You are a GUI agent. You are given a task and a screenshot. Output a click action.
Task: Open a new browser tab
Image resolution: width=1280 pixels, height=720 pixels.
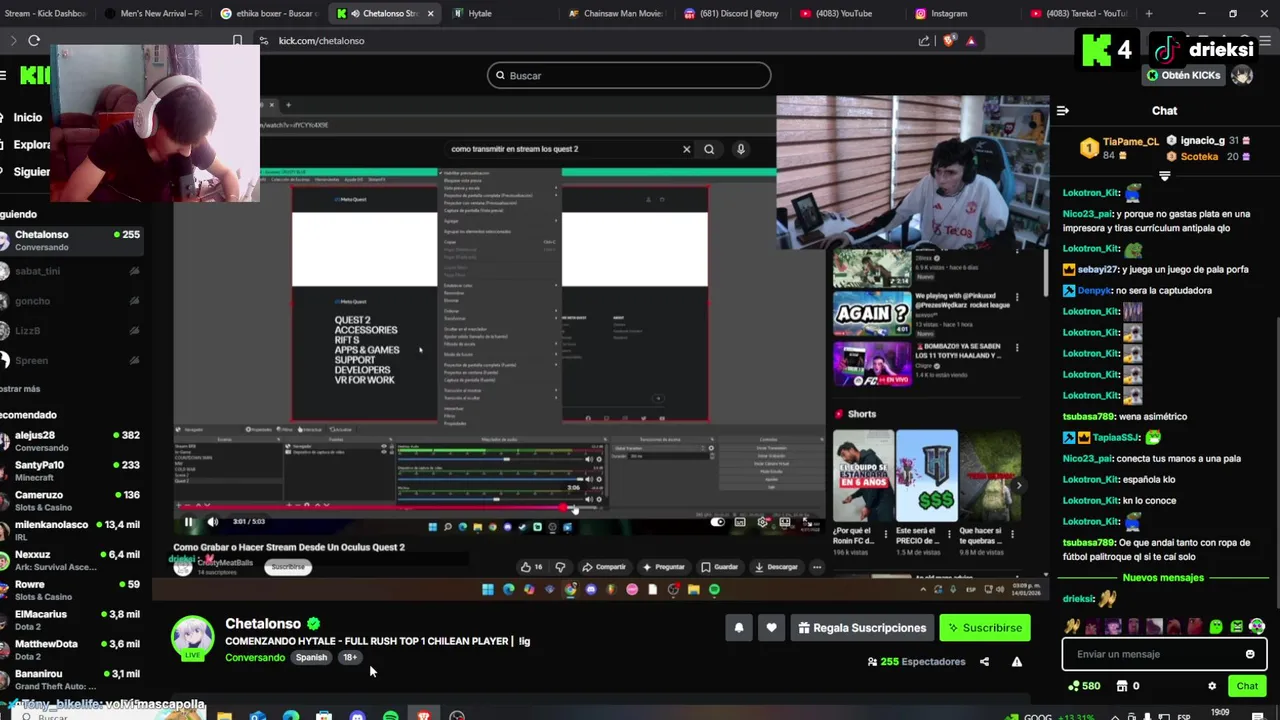coord(1148,14)
